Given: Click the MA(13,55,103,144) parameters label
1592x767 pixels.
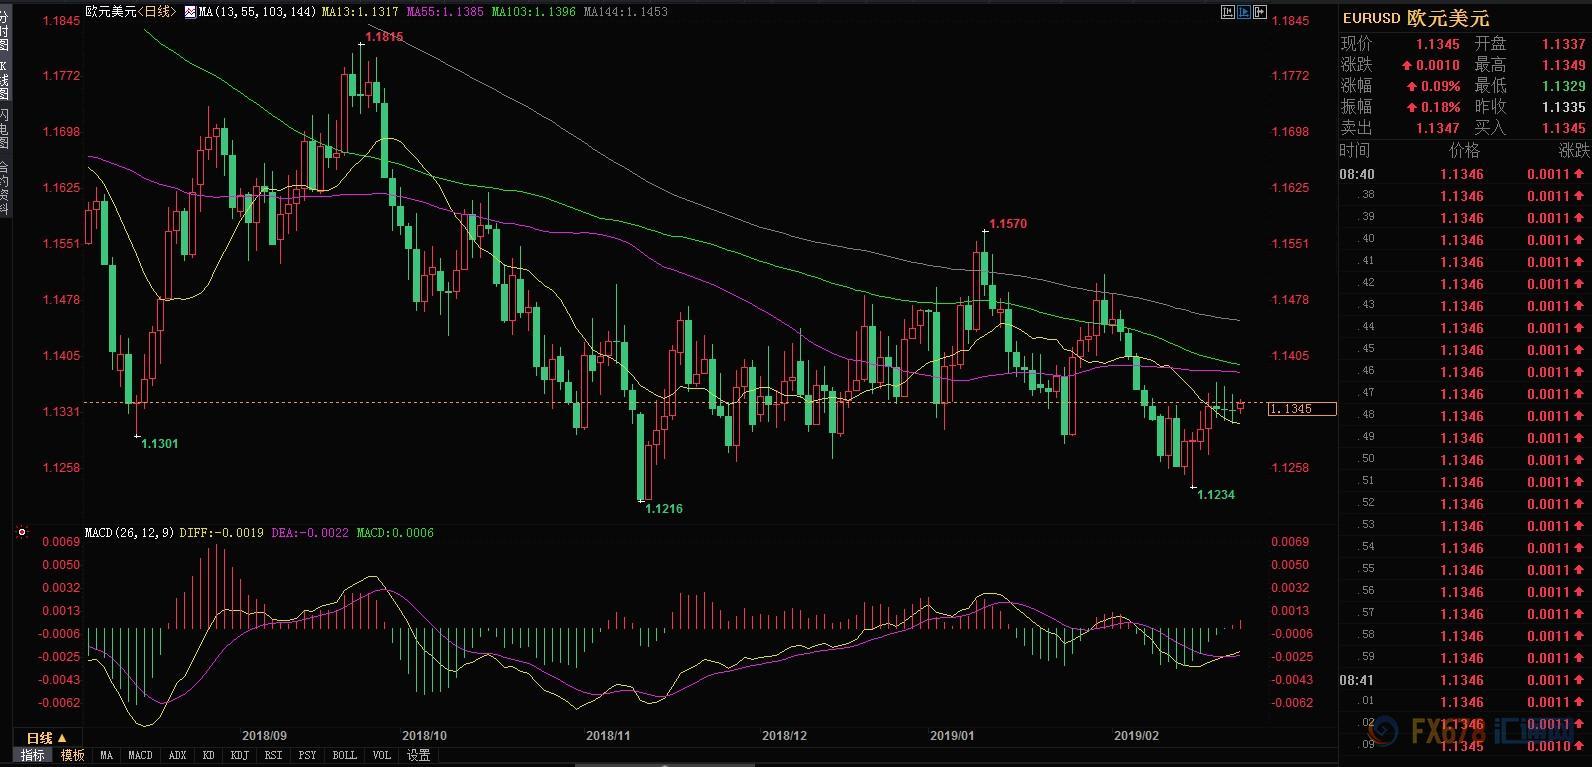Looking at the screenshot, I should (x=258, y=12).
